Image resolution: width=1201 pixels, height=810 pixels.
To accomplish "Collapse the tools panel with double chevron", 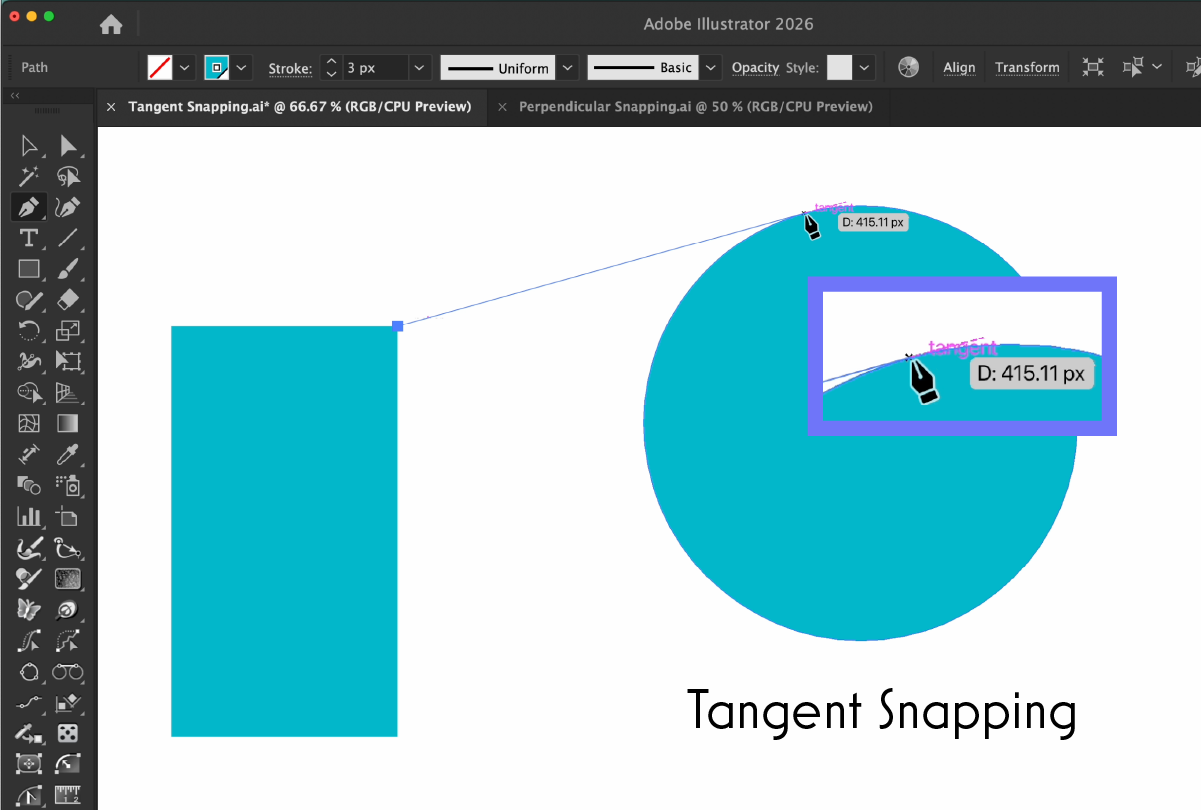I will click(x=15, y=96).
